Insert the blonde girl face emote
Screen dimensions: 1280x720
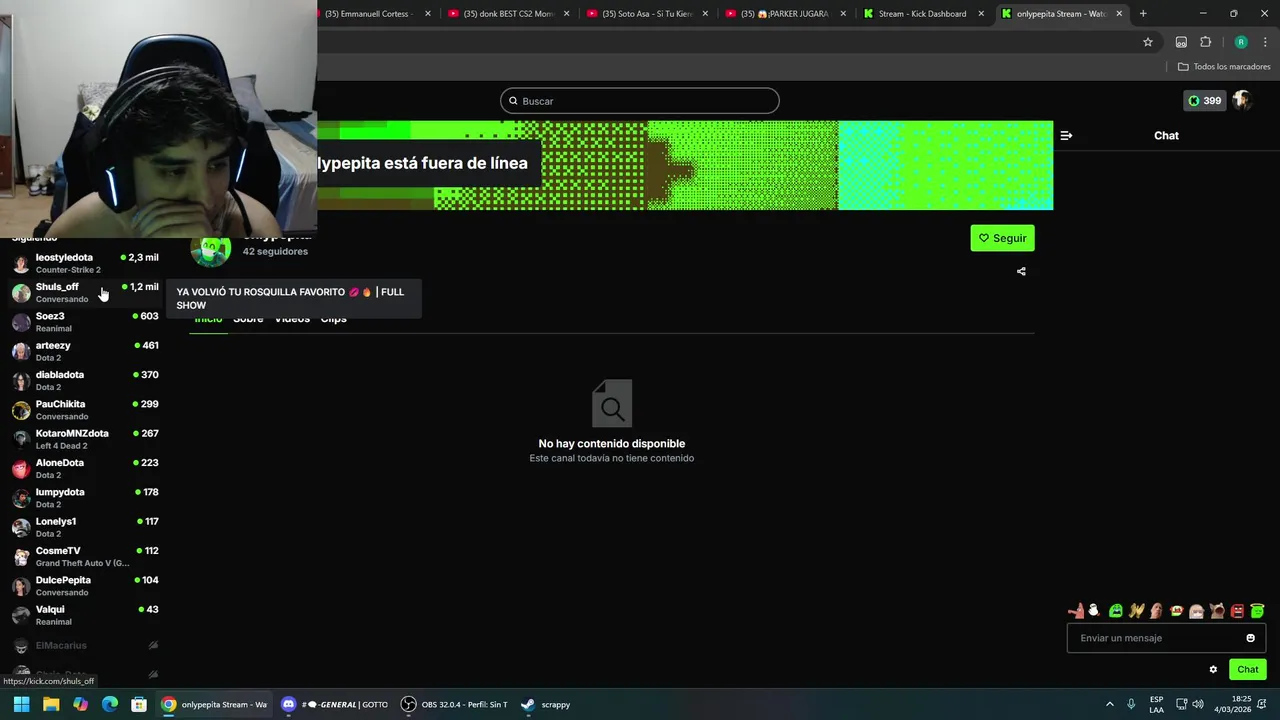(1197, 611)
